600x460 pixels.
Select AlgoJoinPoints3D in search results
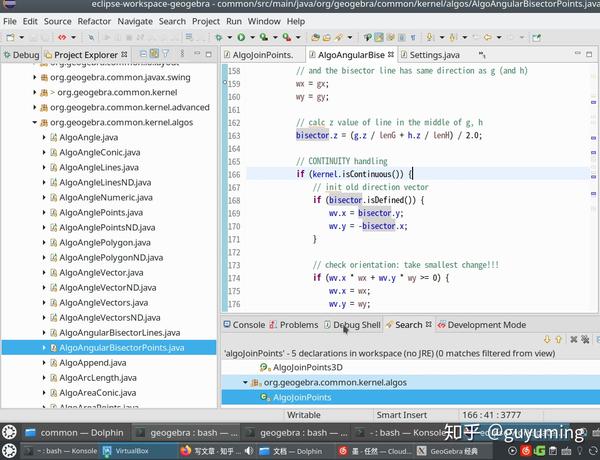(308, 367)
